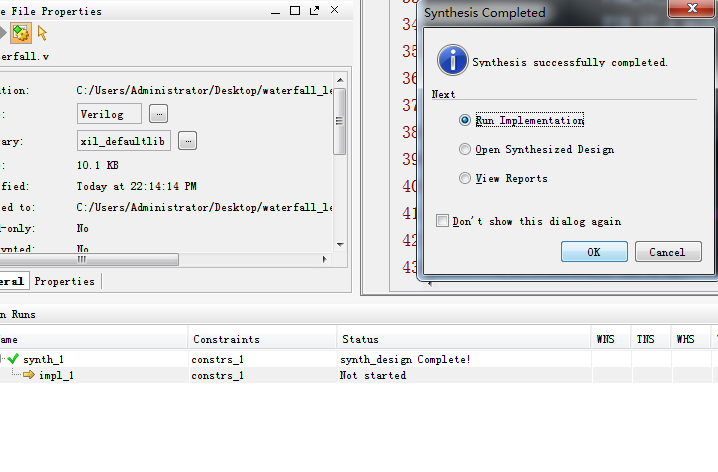Click the TNS column header
Screen dimensions: 718x472
[651, 339]
